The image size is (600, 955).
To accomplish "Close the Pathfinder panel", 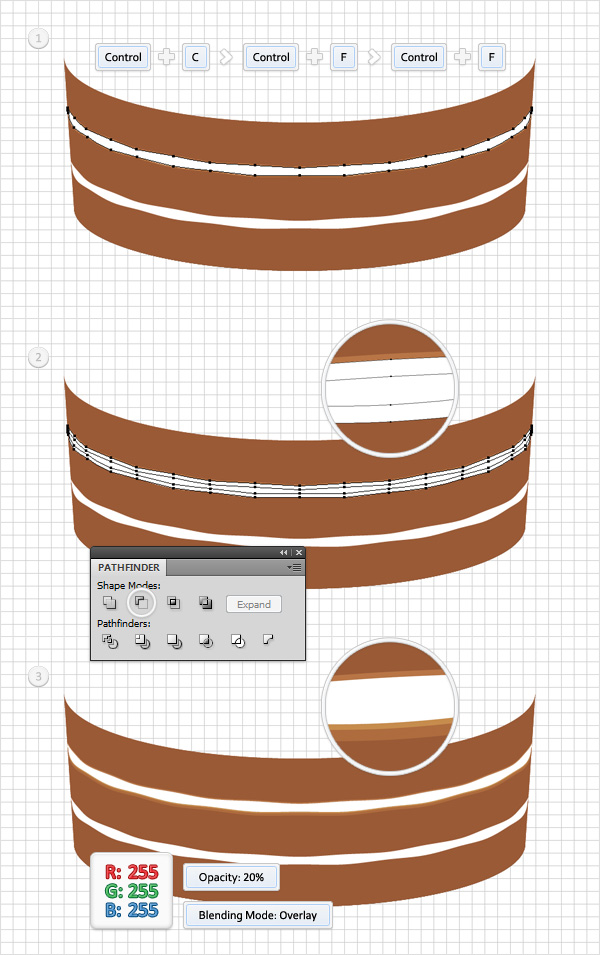I will 298,552.
